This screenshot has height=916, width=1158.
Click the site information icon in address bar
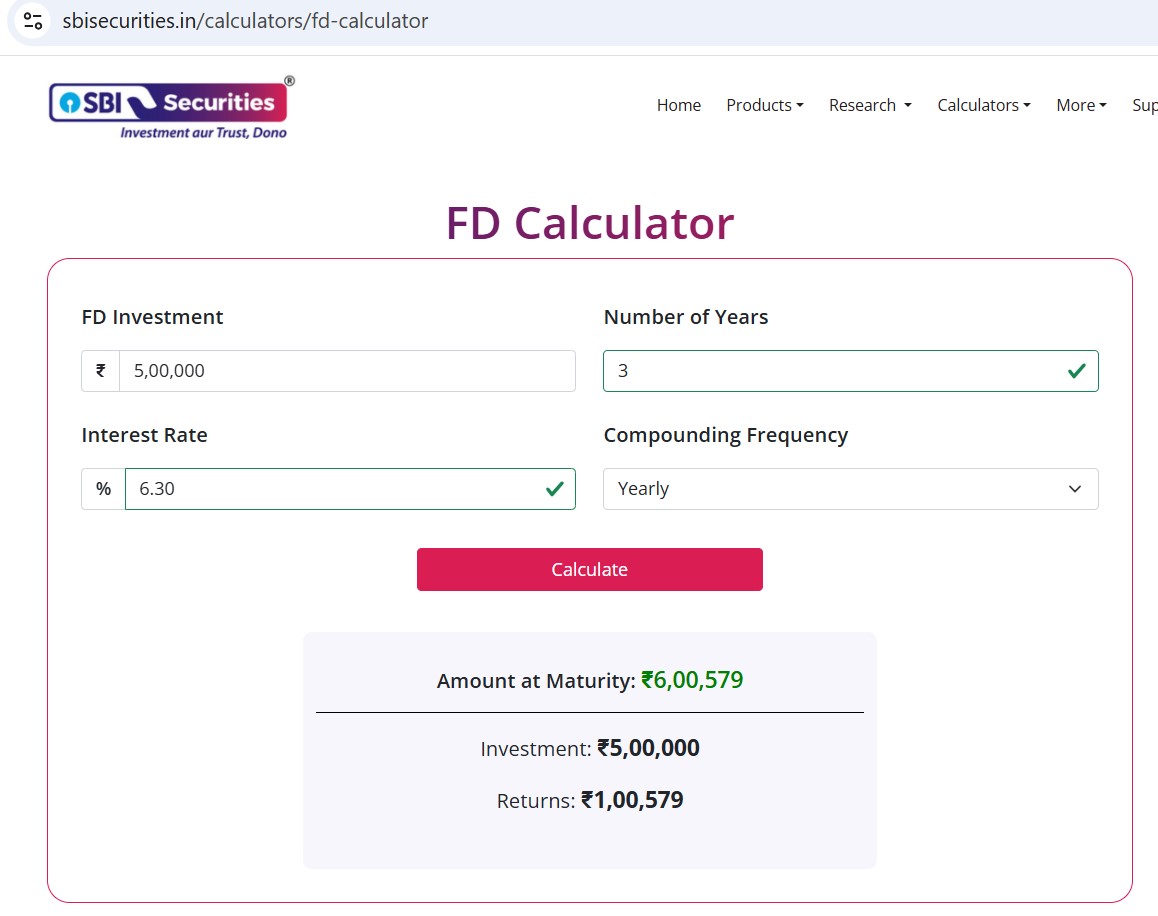pyautogui.click(x=33, y=21)
